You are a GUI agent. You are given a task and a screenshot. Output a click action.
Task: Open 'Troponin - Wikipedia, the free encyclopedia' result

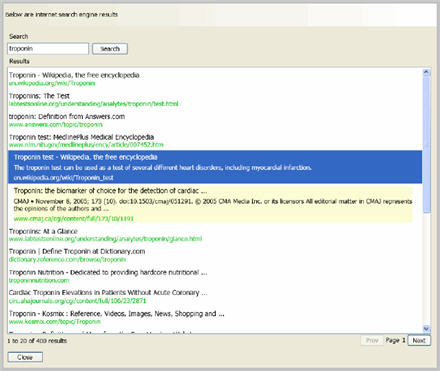(74, 75)
